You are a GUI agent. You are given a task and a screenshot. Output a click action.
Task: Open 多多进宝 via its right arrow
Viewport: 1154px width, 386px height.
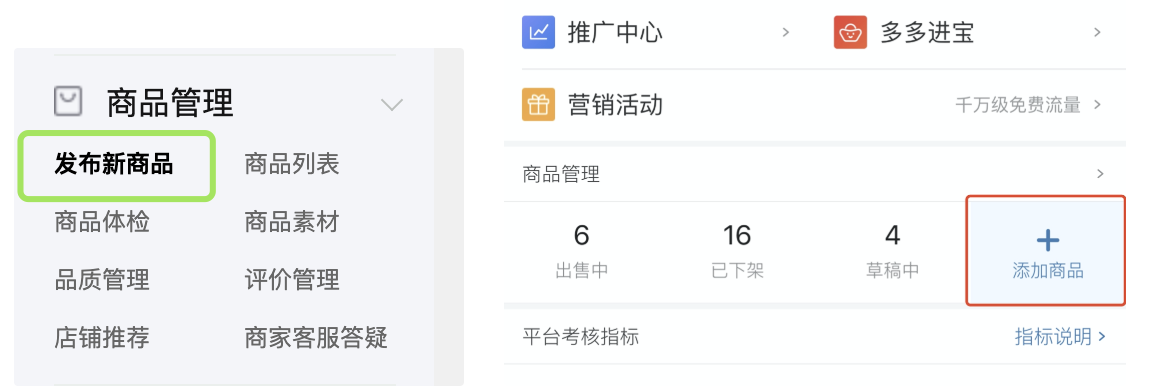click(x=1097, y=33)
